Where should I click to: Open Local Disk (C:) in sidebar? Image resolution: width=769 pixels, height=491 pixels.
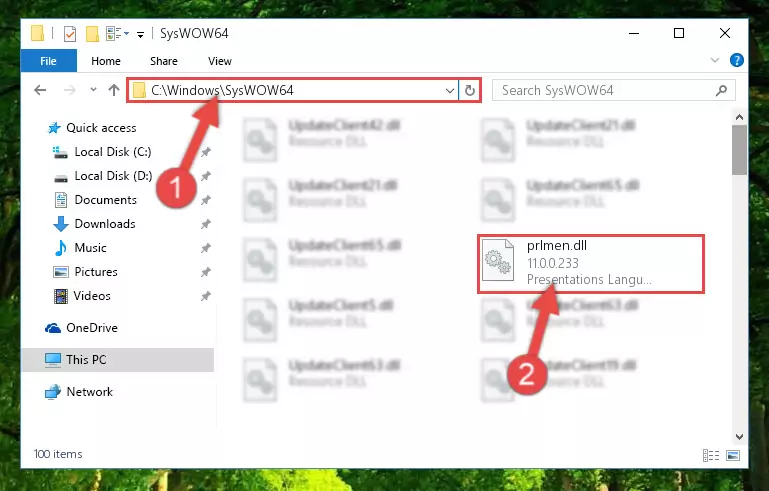[113, 152]
